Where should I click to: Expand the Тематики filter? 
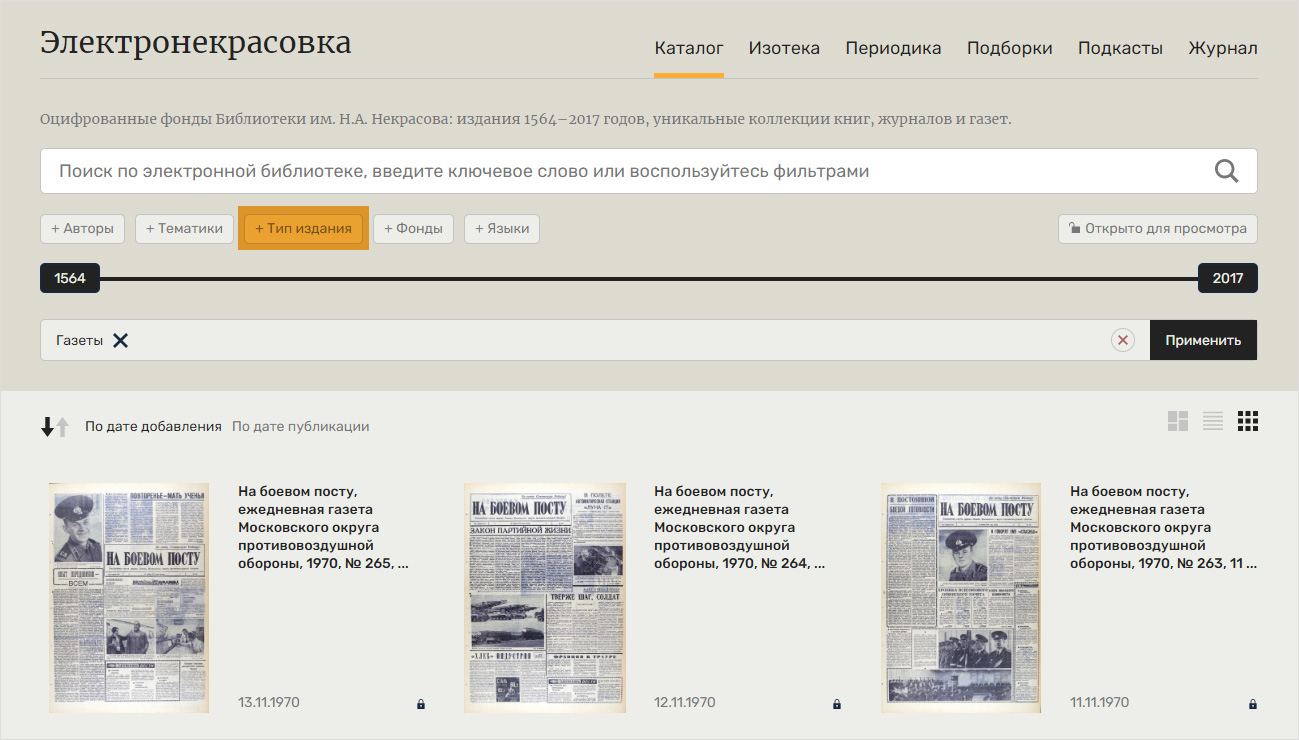(x=184, y=229)
